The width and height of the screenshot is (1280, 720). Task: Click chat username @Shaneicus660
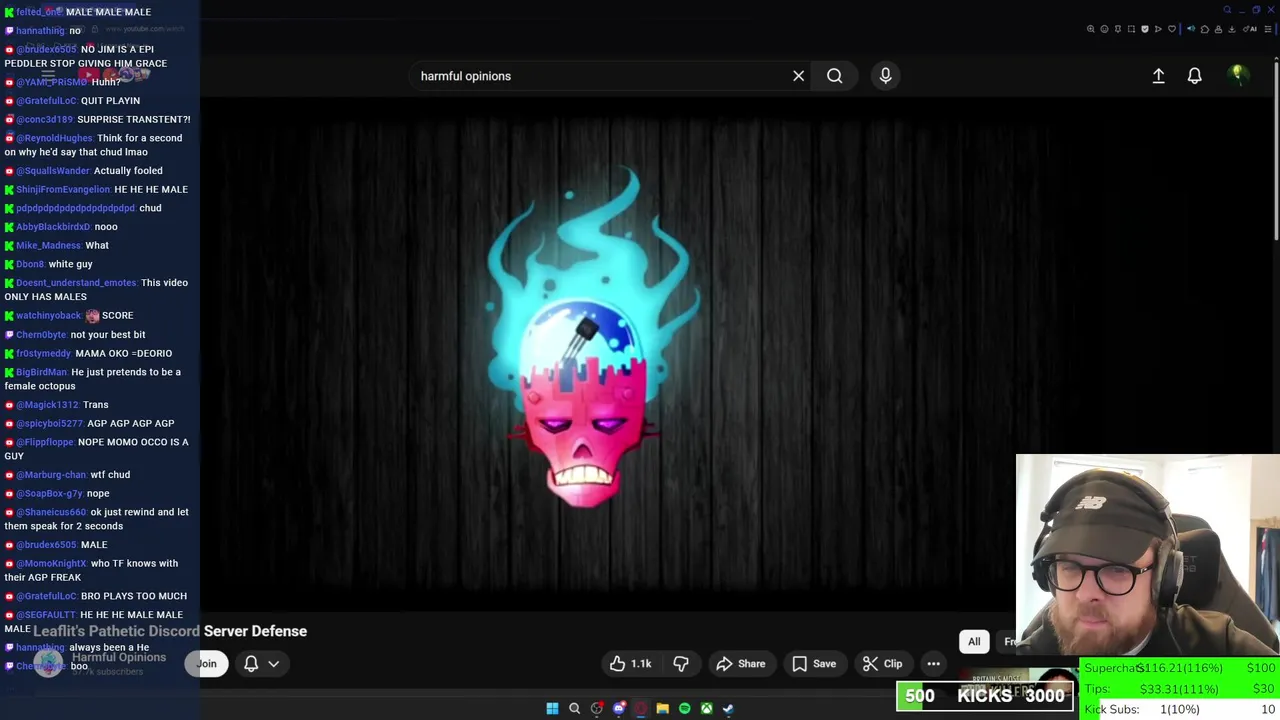point(52,512)
